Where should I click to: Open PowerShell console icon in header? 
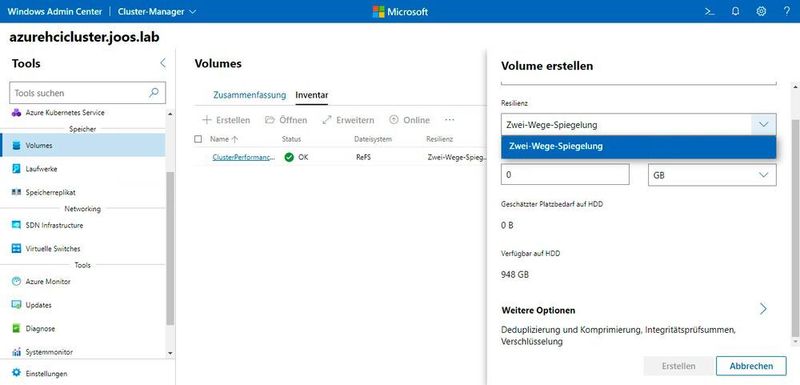(709, 11)
